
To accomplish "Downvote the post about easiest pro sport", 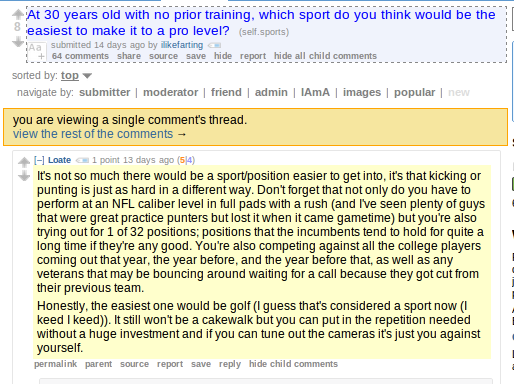I will click(18, 42).
